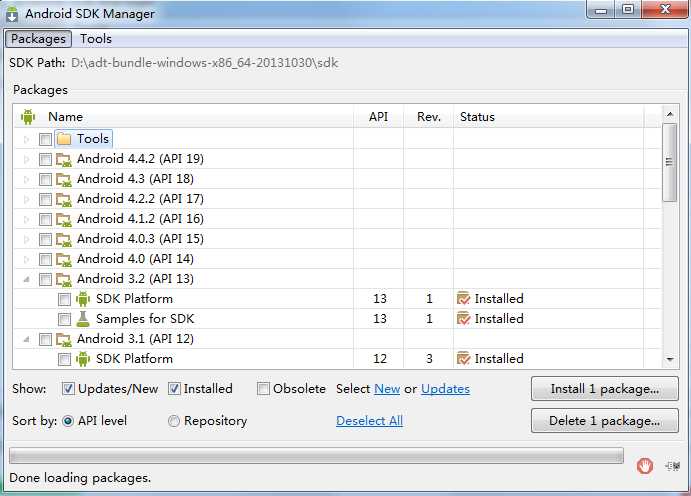Screen dimensions: 691x496
Task: Click the Android 4.3 (API 18) package icon
Action: [x=64, y=179]
